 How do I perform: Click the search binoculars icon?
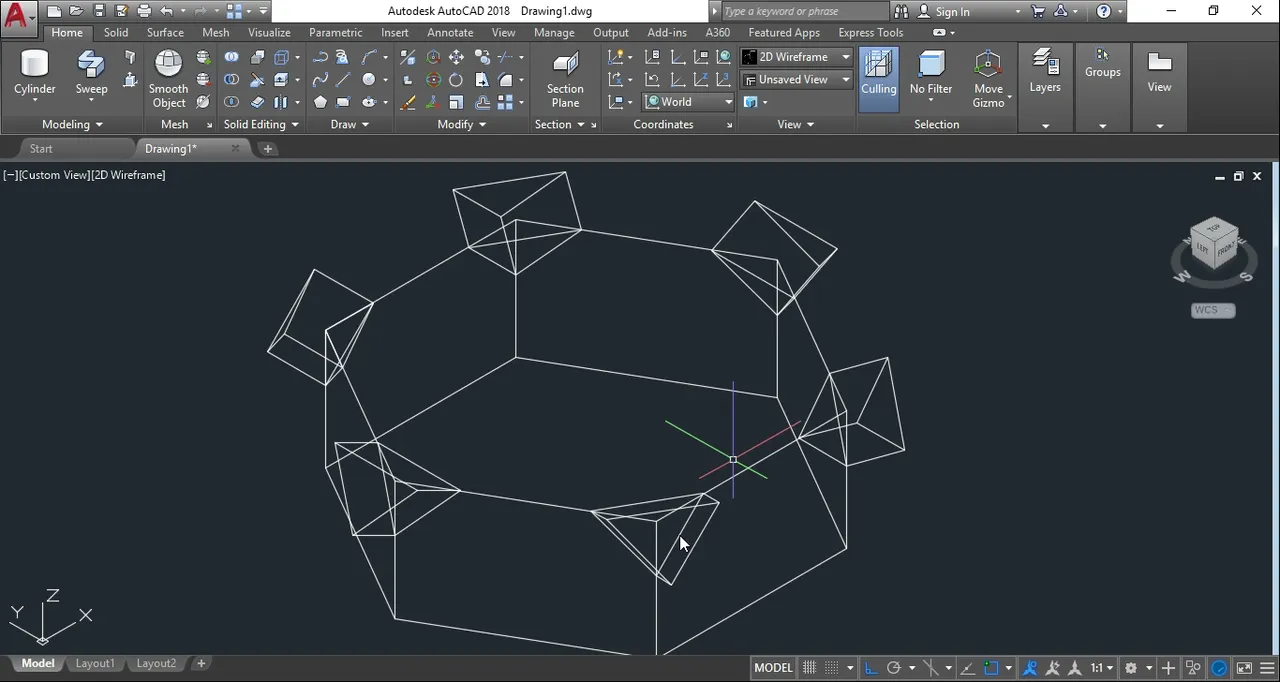click(902, 11)
